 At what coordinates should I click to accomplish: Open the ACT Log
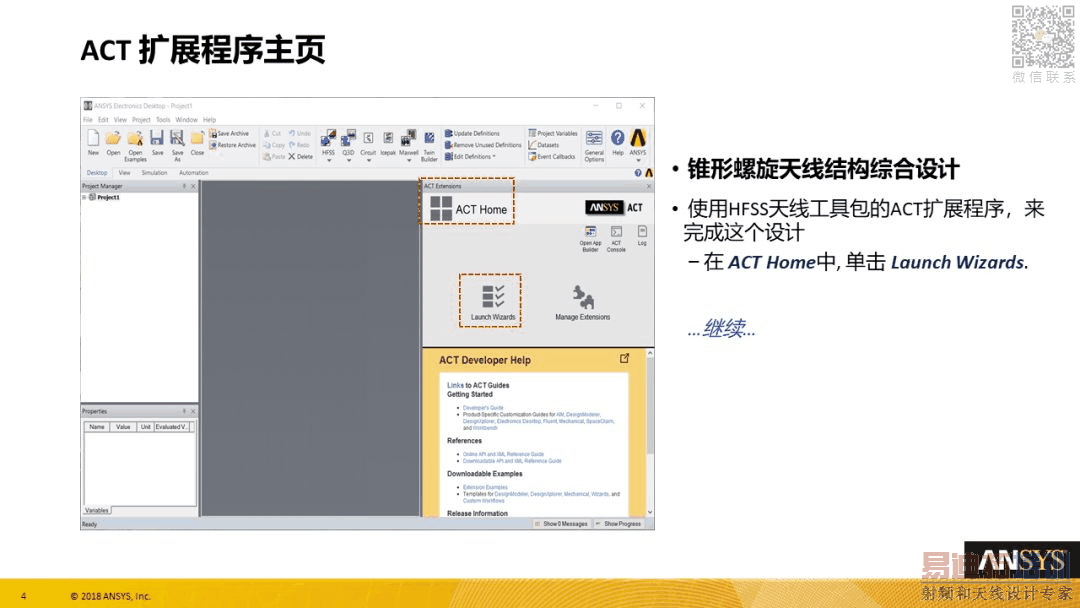pyautogui.click(x=642, y=235)
